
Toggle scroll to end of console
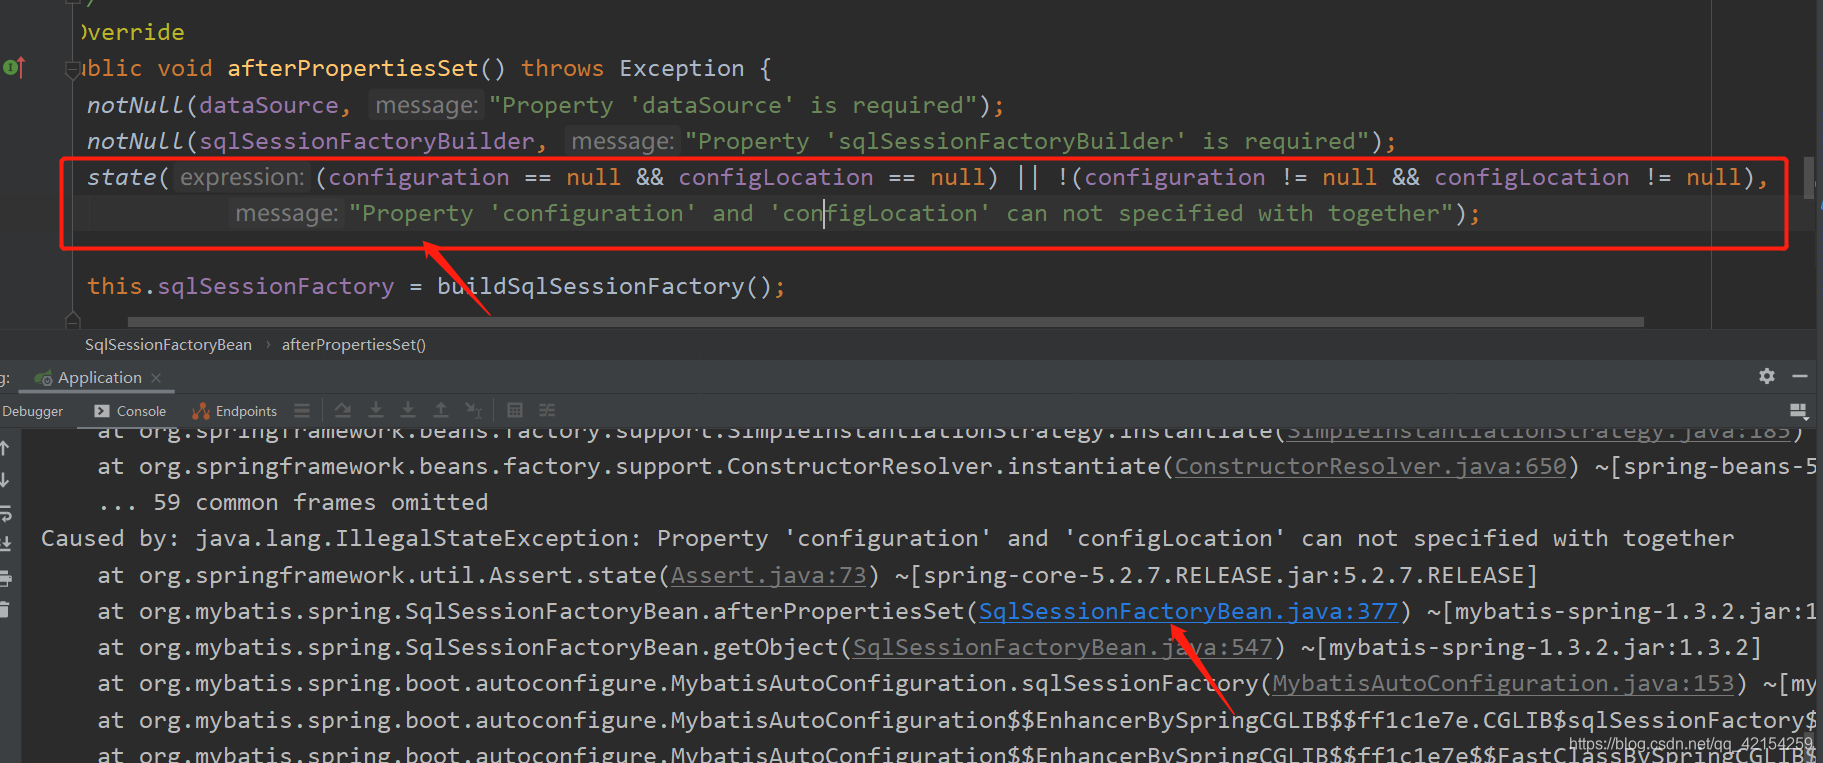pyautogui.click(x=5, y=545)
